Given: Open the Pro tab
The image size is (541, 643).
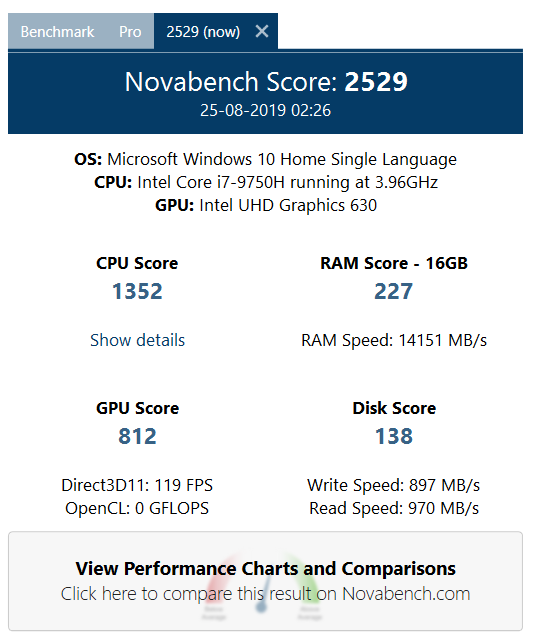Looking at the screenshot, I should tap(130, 32).
